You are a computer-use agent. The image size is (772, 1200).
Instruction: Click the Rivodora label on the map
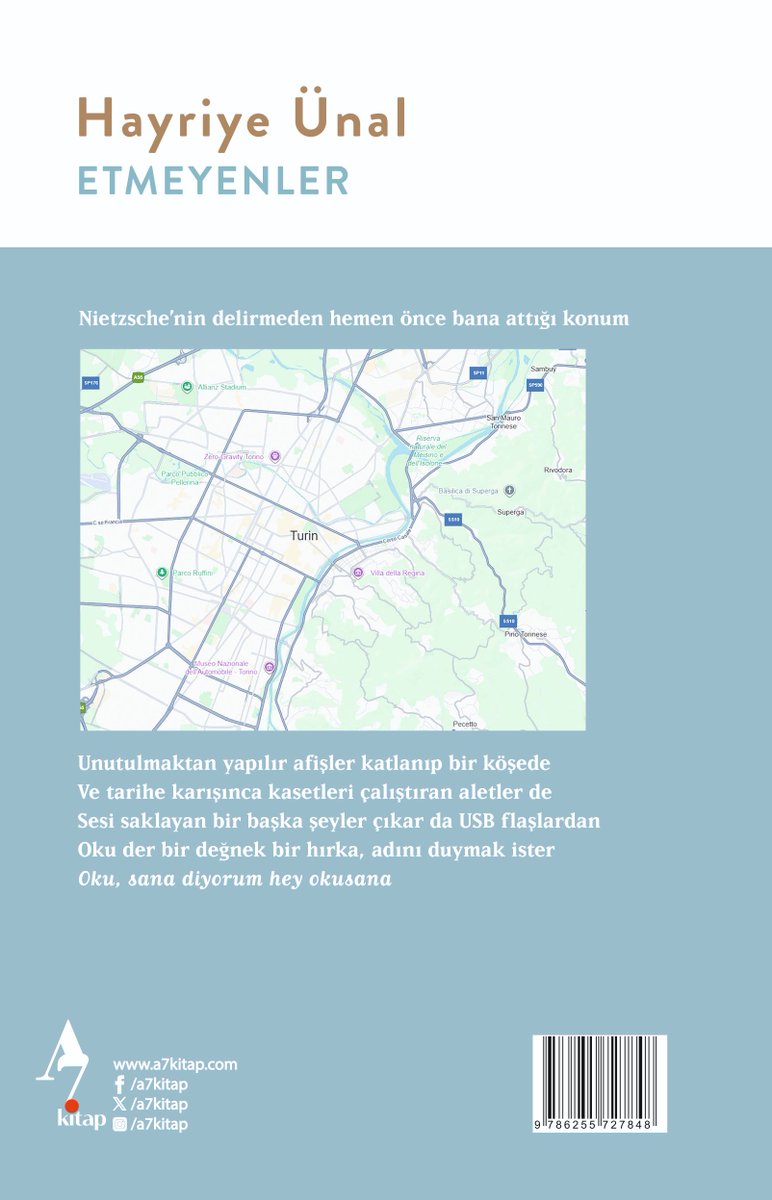(x=557, y=470)
